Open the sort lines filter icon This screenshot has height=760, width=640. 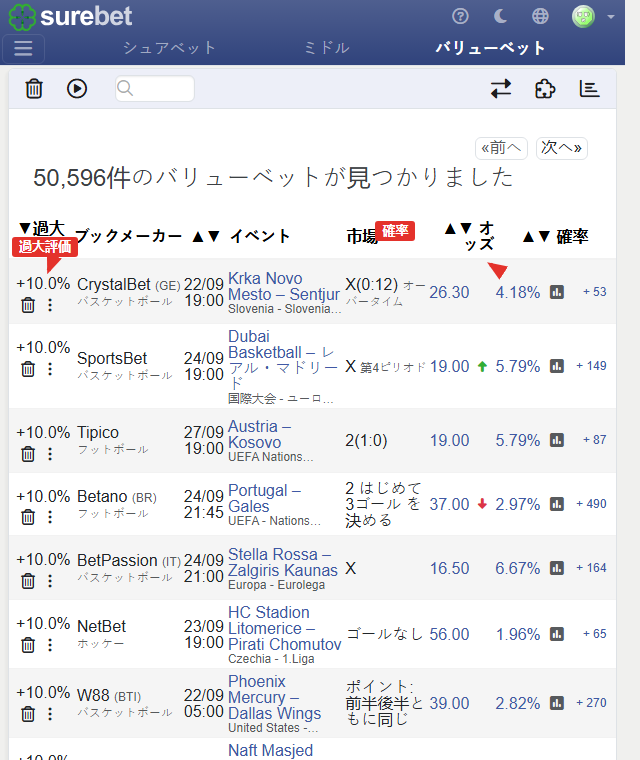[x=590, y=89]
